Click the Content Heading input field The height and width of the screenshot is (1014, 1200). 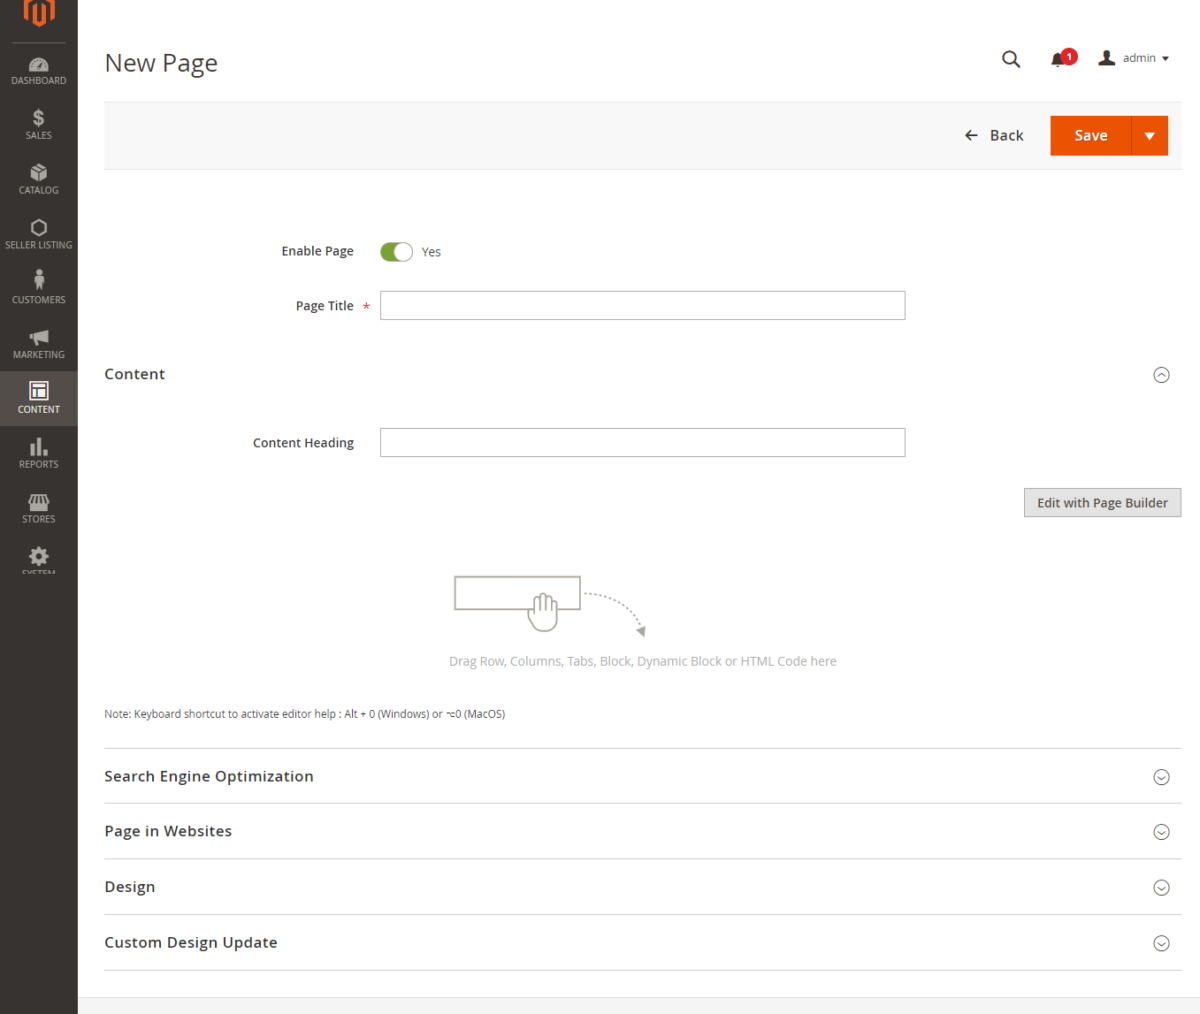[x=642, y=443]
